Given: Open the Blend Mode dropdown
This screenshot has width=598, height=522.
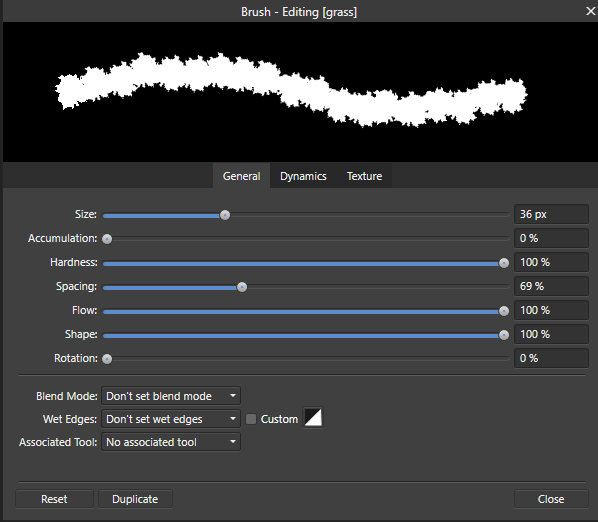Looking at the screenshot, I should click(171, 396).
